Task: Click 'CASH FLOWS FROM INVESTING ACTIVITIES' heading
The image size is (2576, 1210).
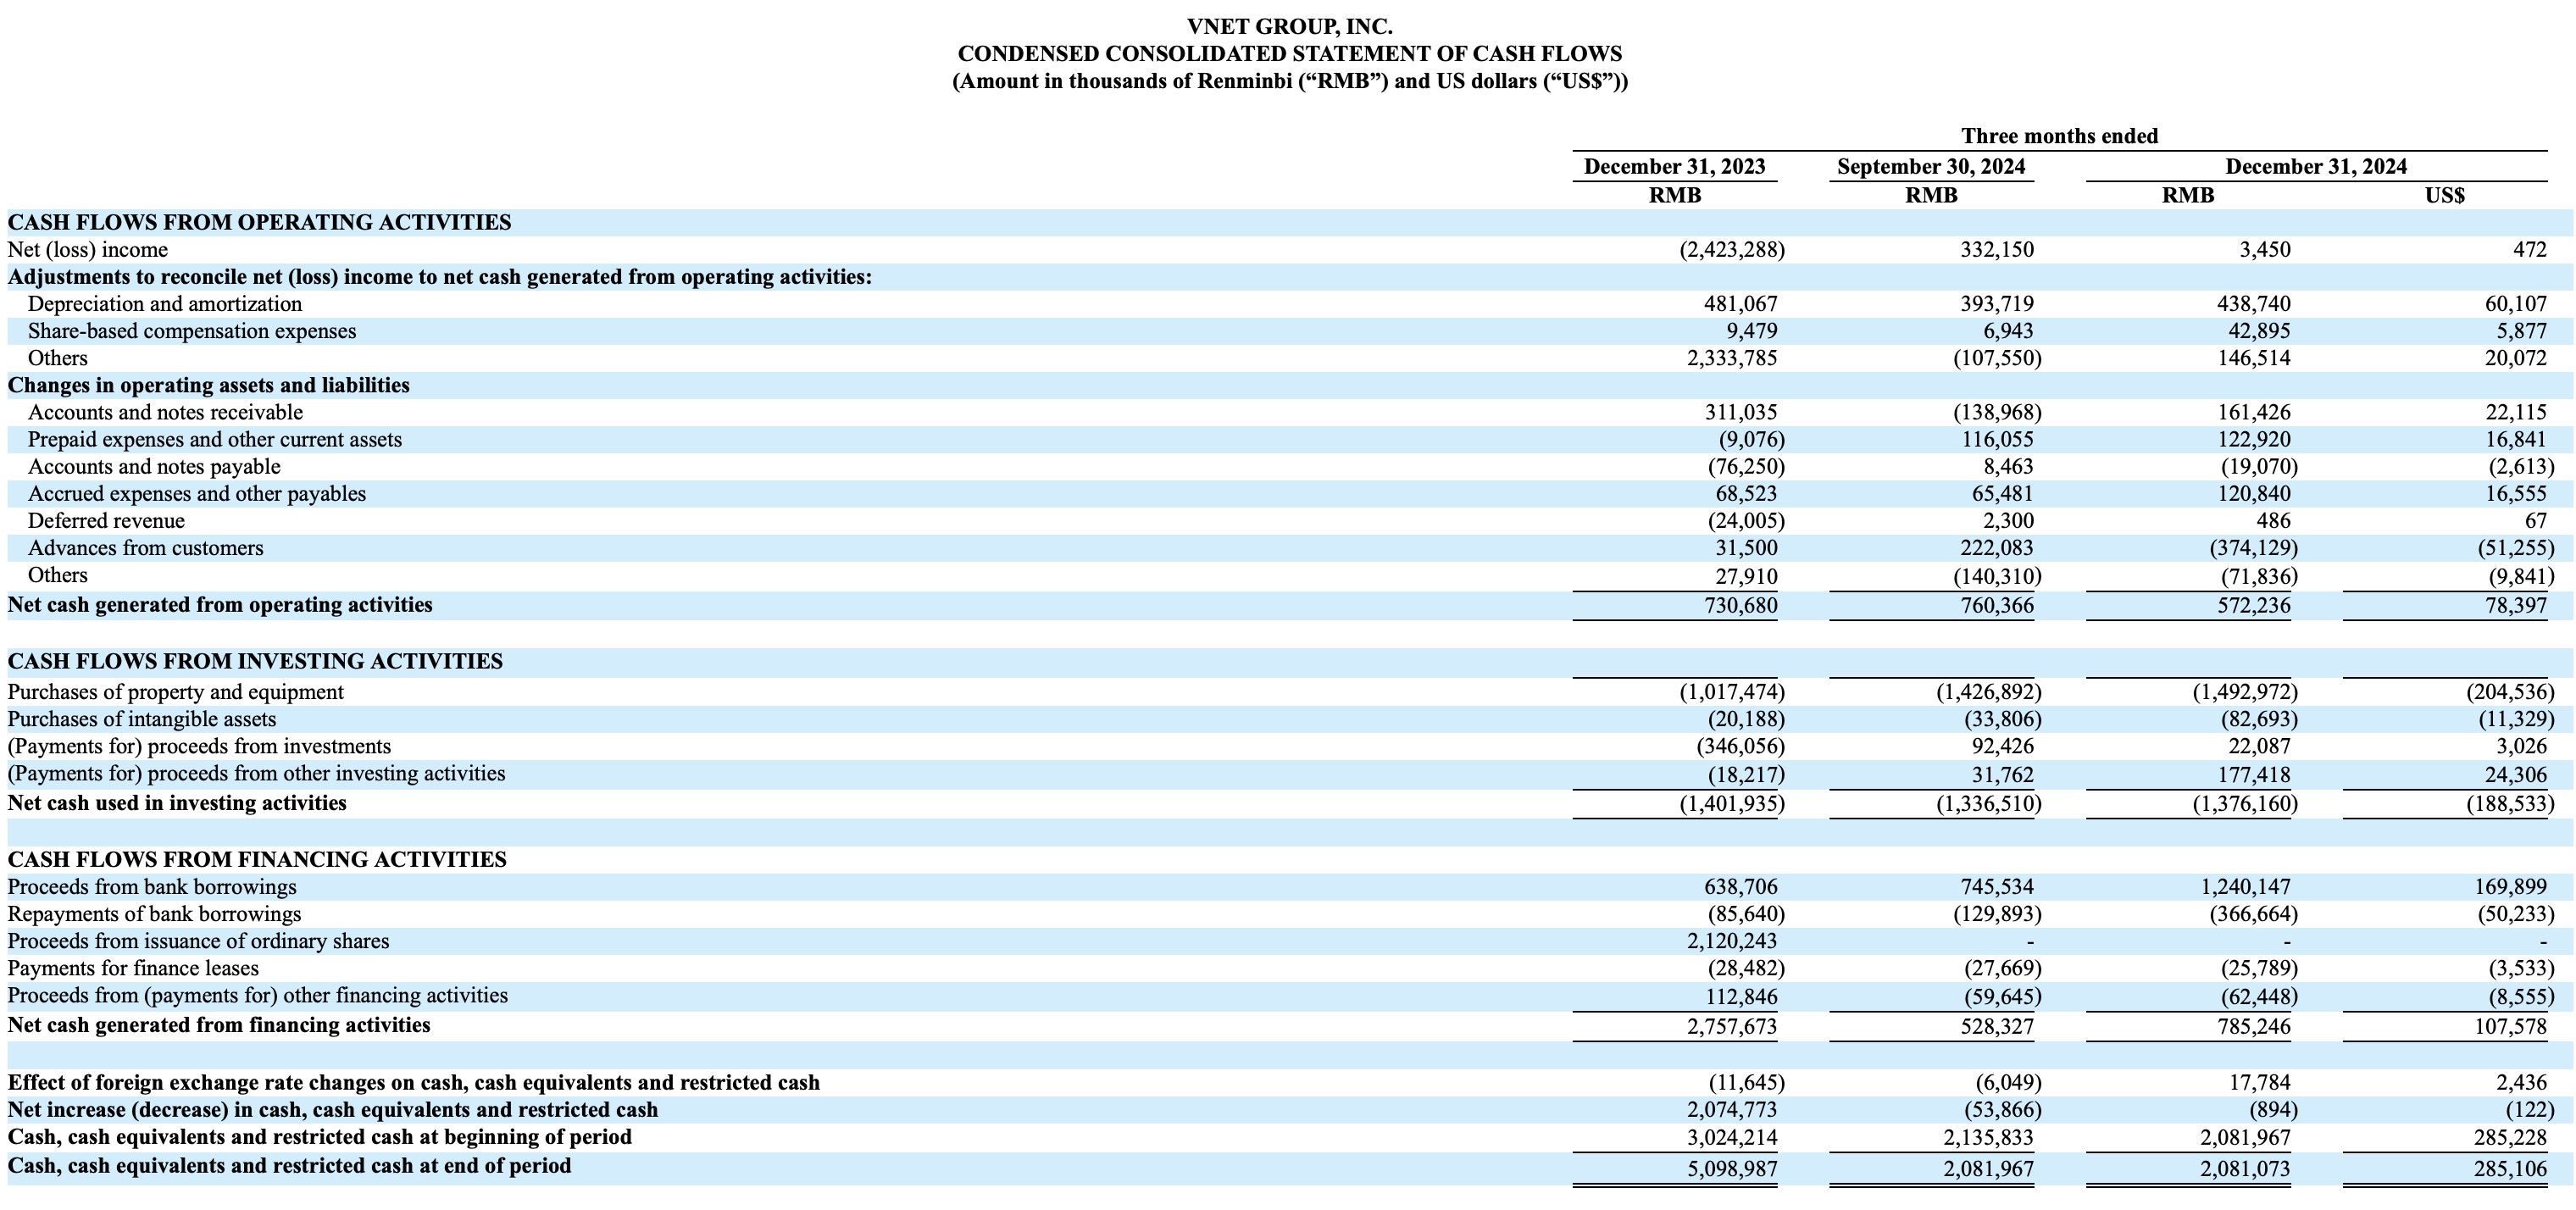Action: point(255,662)
